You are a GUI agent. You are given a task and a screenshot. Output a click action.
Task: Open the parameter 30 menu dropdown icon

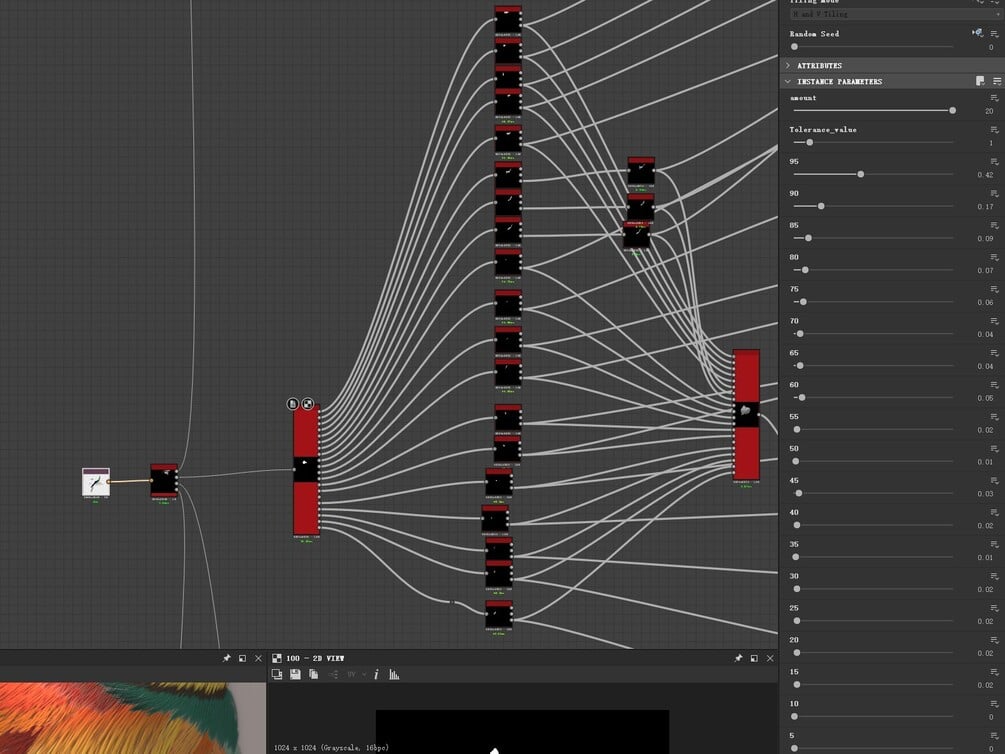tap(995, 576)
